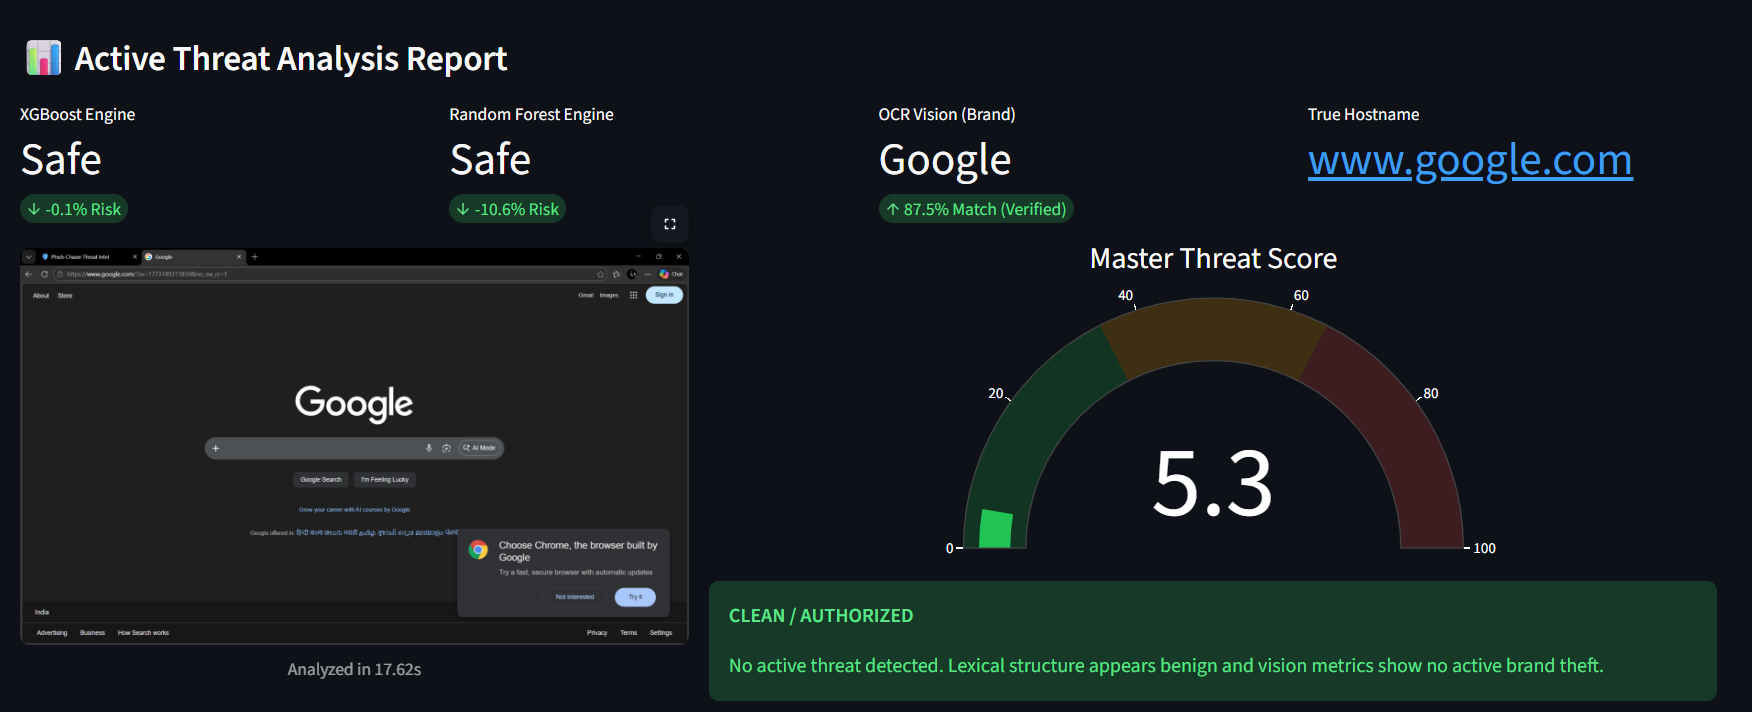This screenshot has width=1752, height=712.
Task: Click the up arrow in the 87.5% Match badge
Action: tap(893, 209)
